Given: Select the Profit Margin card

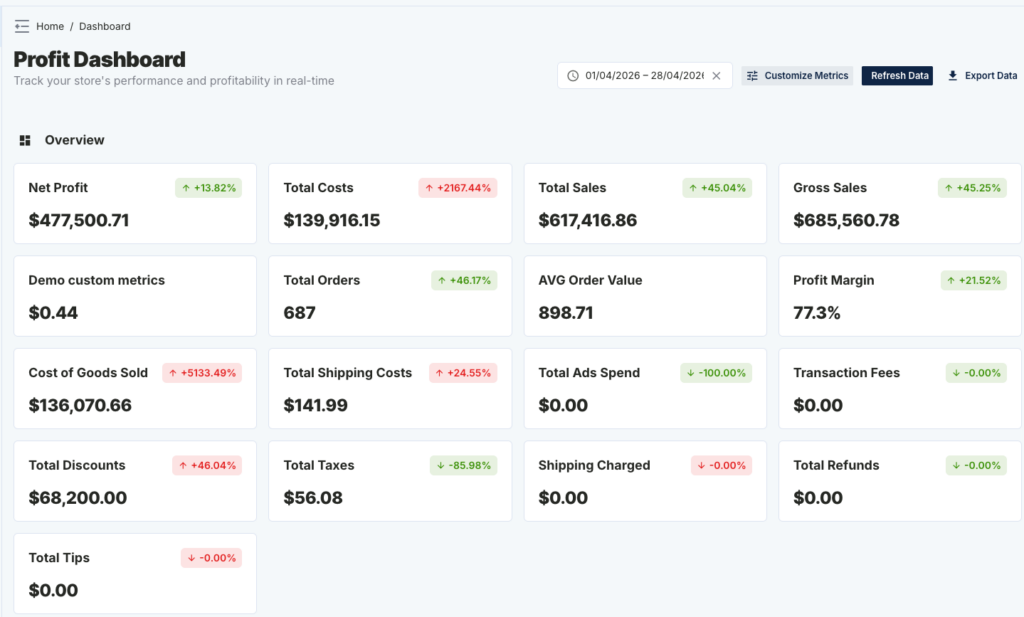Looking at the screenshot, I should [900, 296].
